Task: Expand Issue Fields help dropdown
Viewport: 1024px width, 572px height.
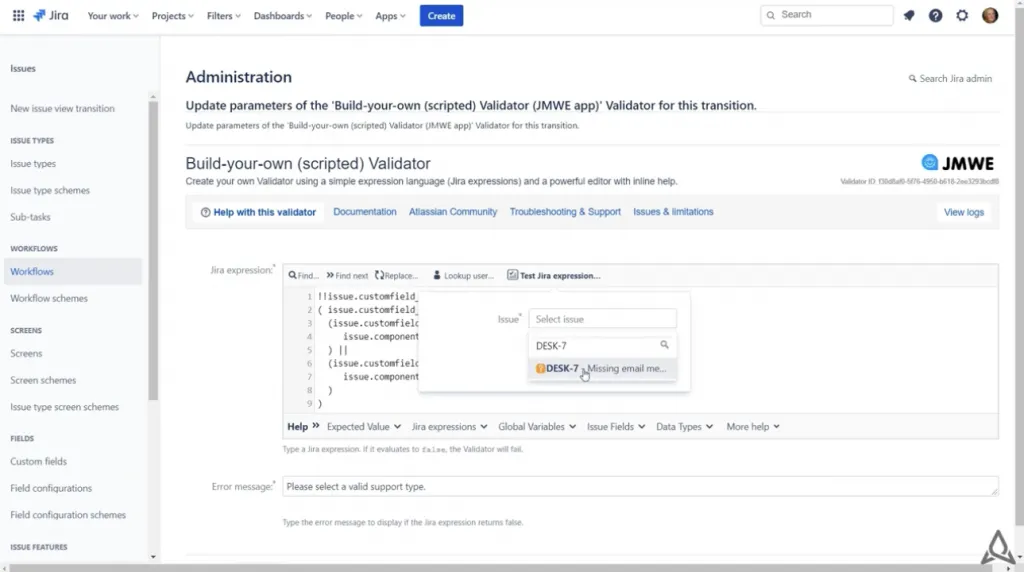Action: click(x=616, y=426)
